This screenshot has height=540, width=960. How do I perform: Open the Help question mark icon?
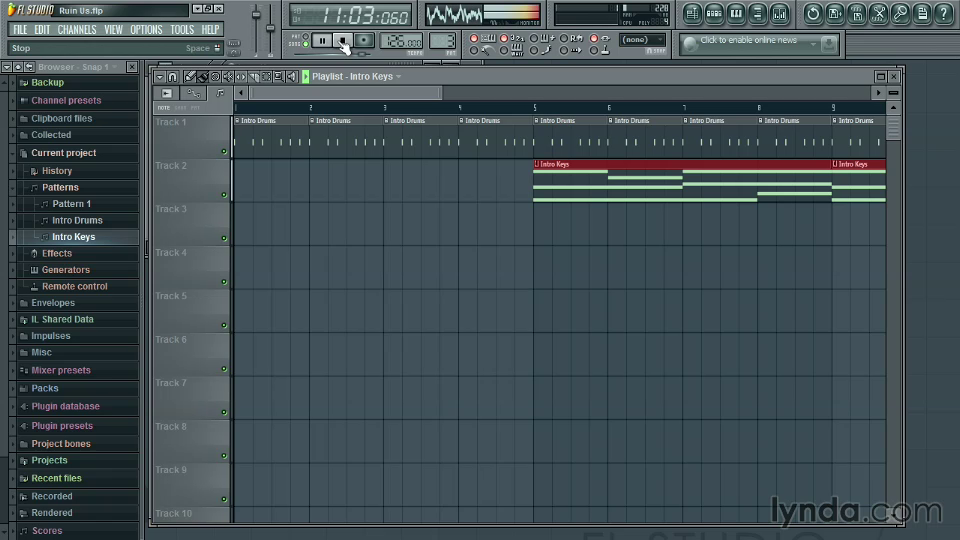pos(944,13)
